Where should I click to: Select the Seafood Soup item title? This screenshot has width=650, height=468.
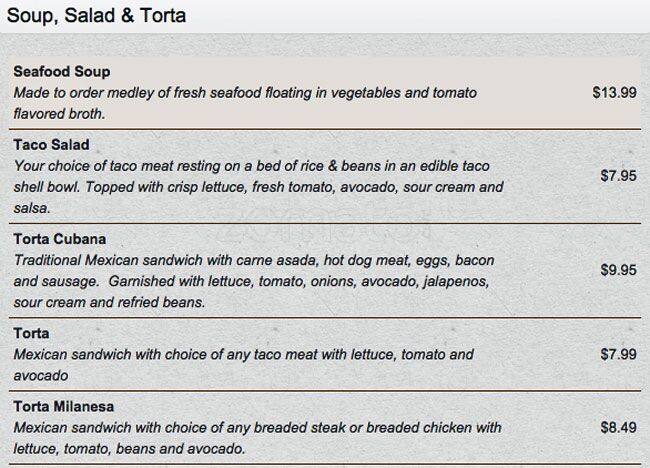pyautogui.click(x=62, y=73)
